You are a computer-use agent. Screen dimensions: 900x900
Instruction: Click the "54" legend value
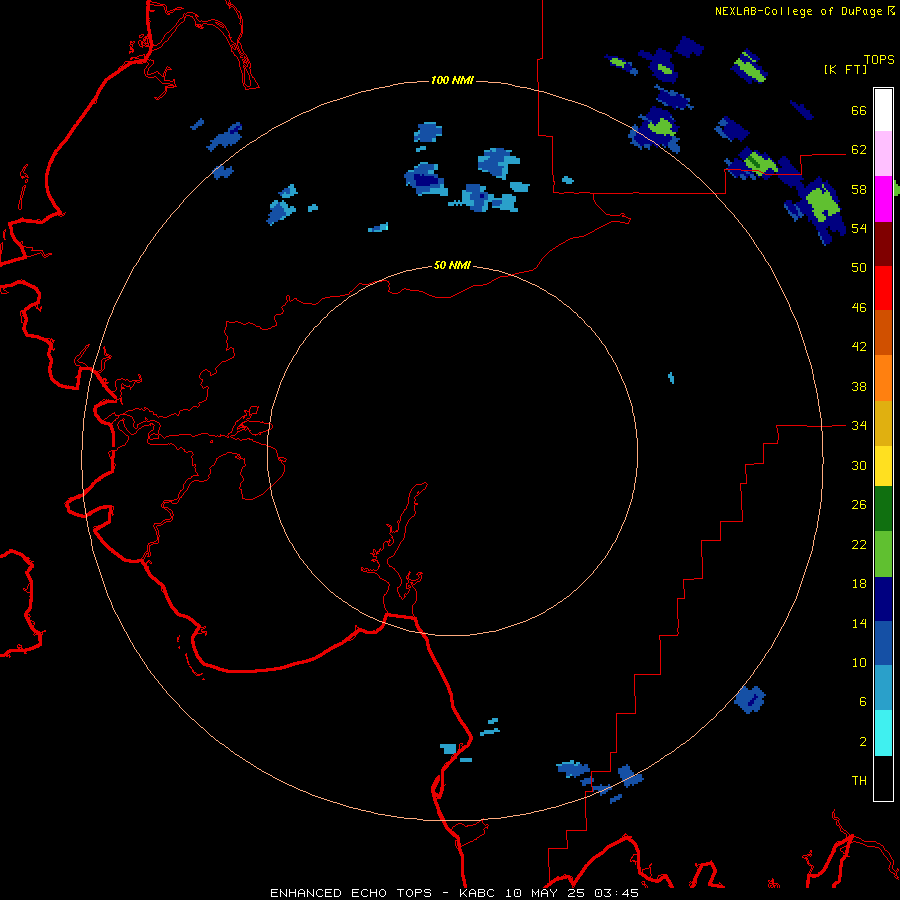coord(859,228)
